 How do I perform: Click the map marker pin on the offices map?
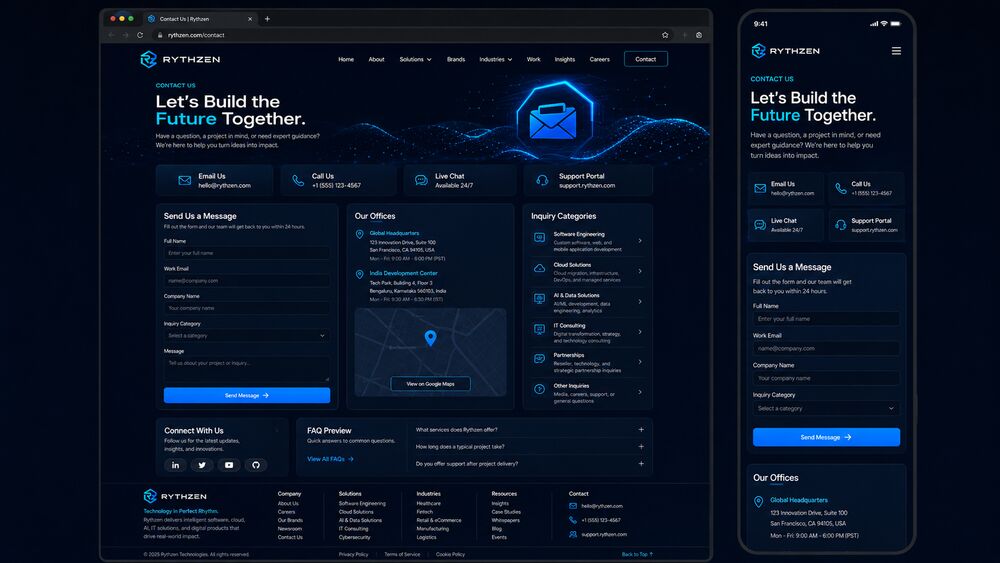tap(430, 338)
